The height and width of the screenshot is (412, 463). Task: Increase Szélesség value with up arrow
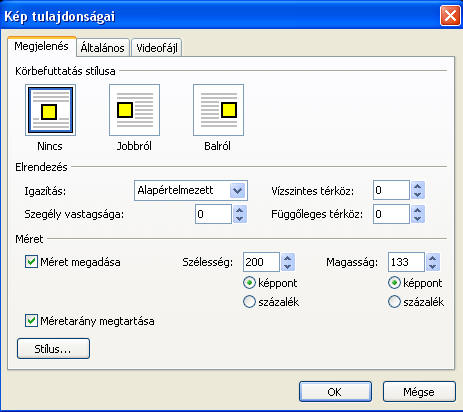tap(288, 258)
